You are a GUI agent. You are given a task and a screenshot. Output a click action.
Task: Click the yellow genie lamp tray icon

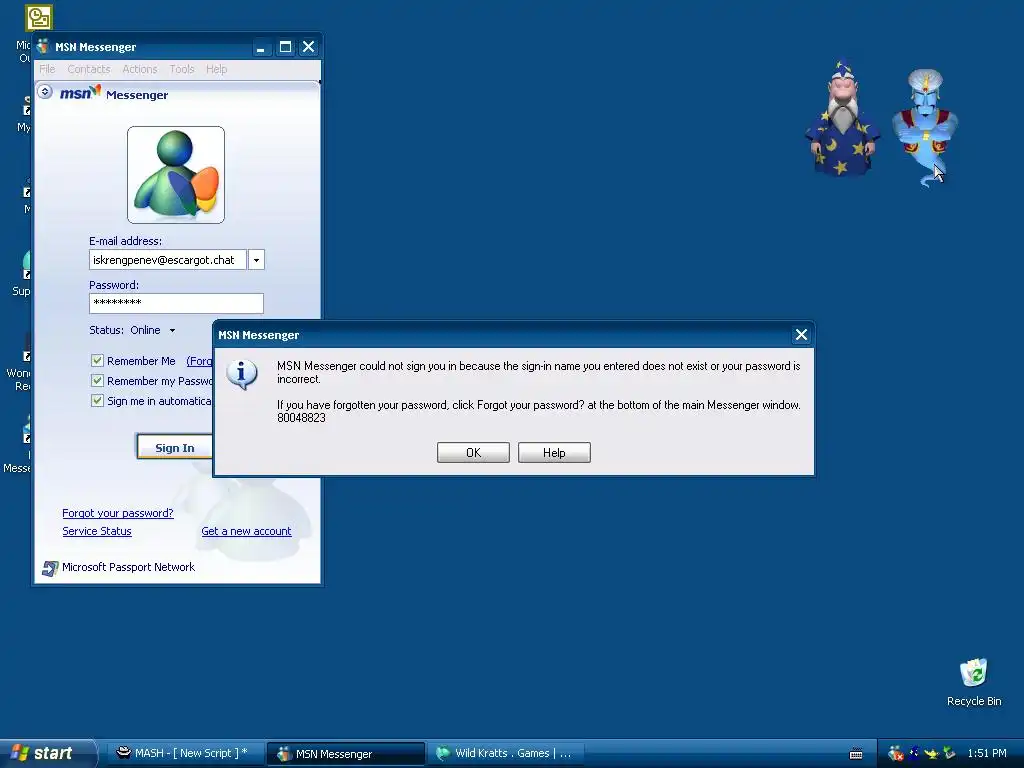pos(931,754)
